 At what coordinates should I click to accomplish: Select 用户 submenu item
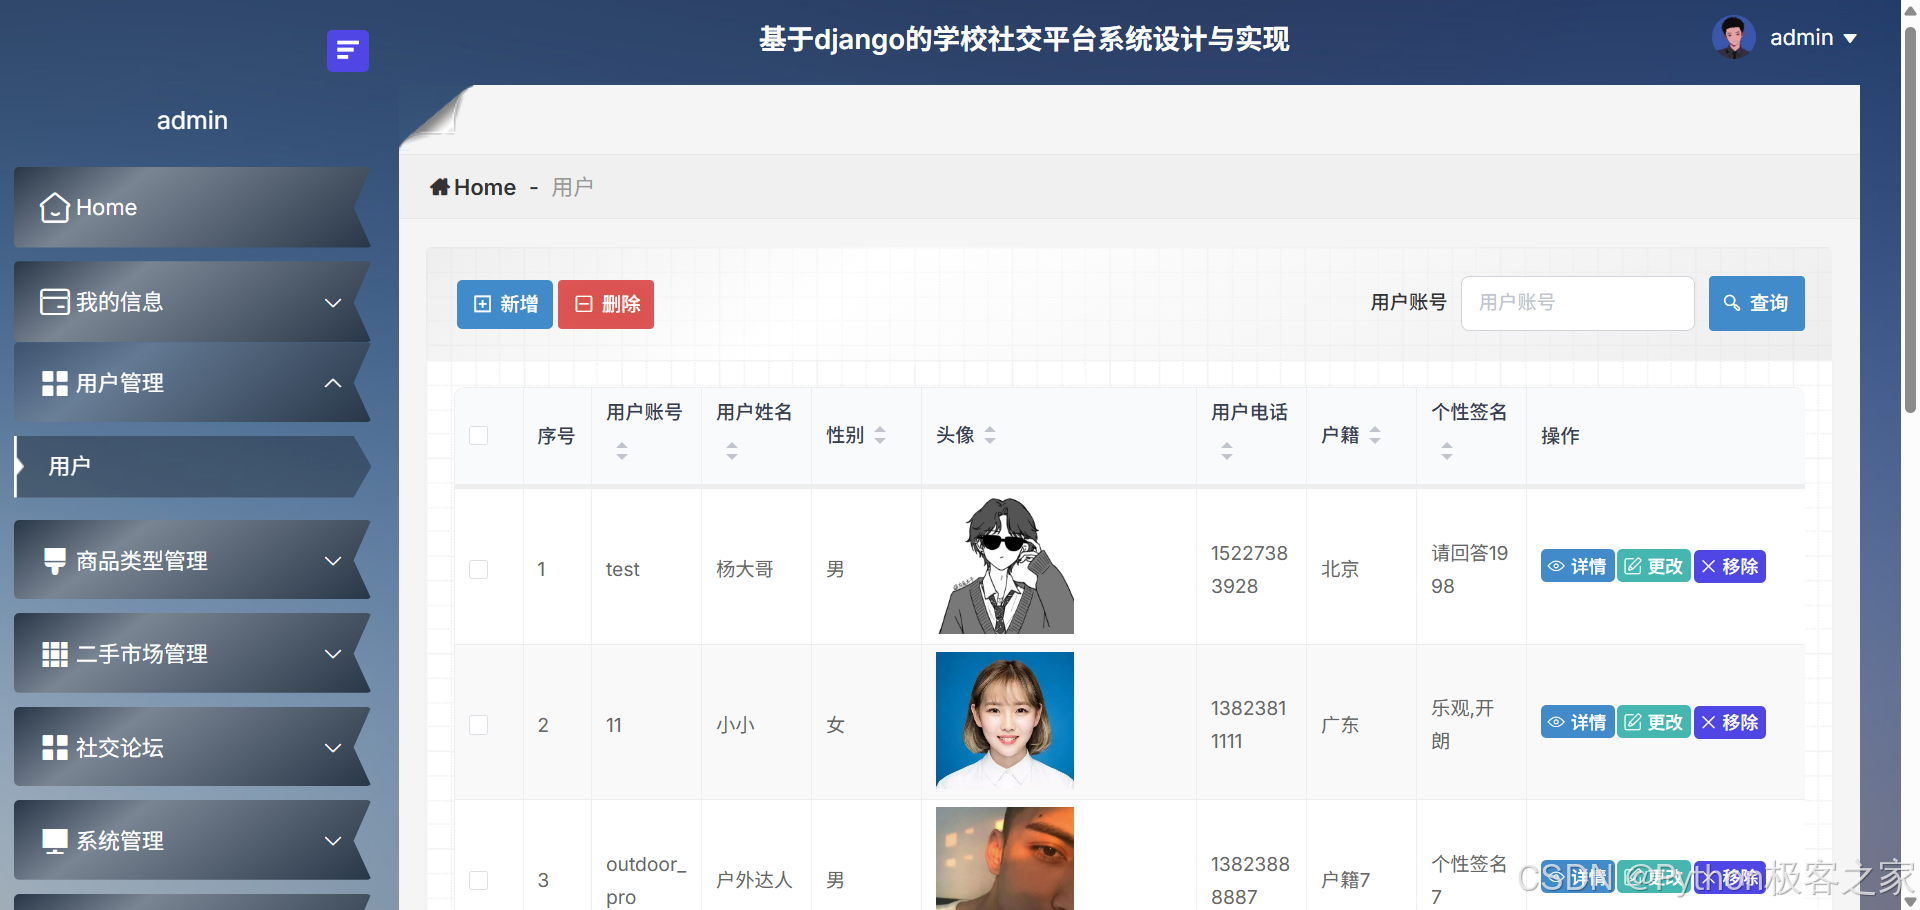tap(192, 466)
